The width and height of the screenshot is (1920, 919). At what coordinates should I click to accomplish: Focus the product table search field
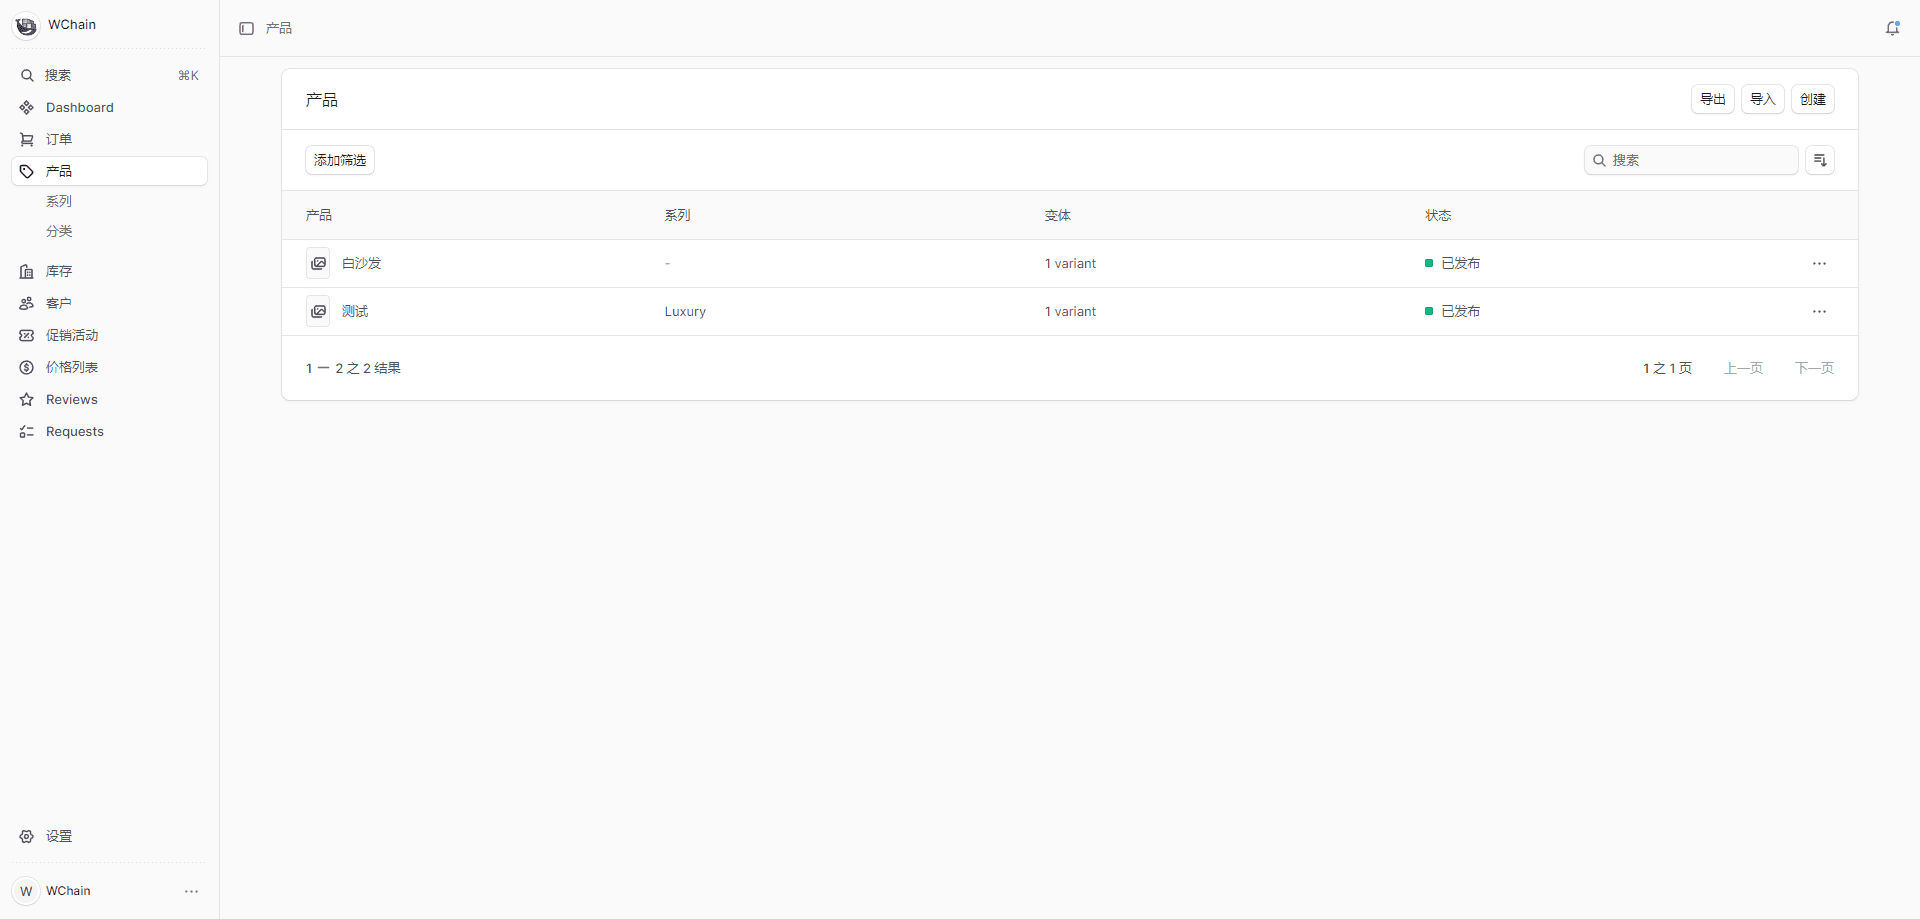1700,160
